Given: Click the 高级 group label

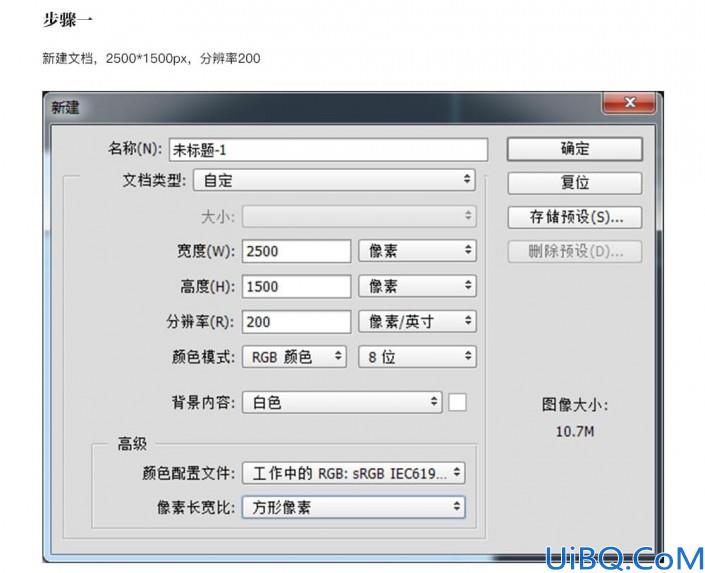Looking at the screenshot, I should point(132,444).
